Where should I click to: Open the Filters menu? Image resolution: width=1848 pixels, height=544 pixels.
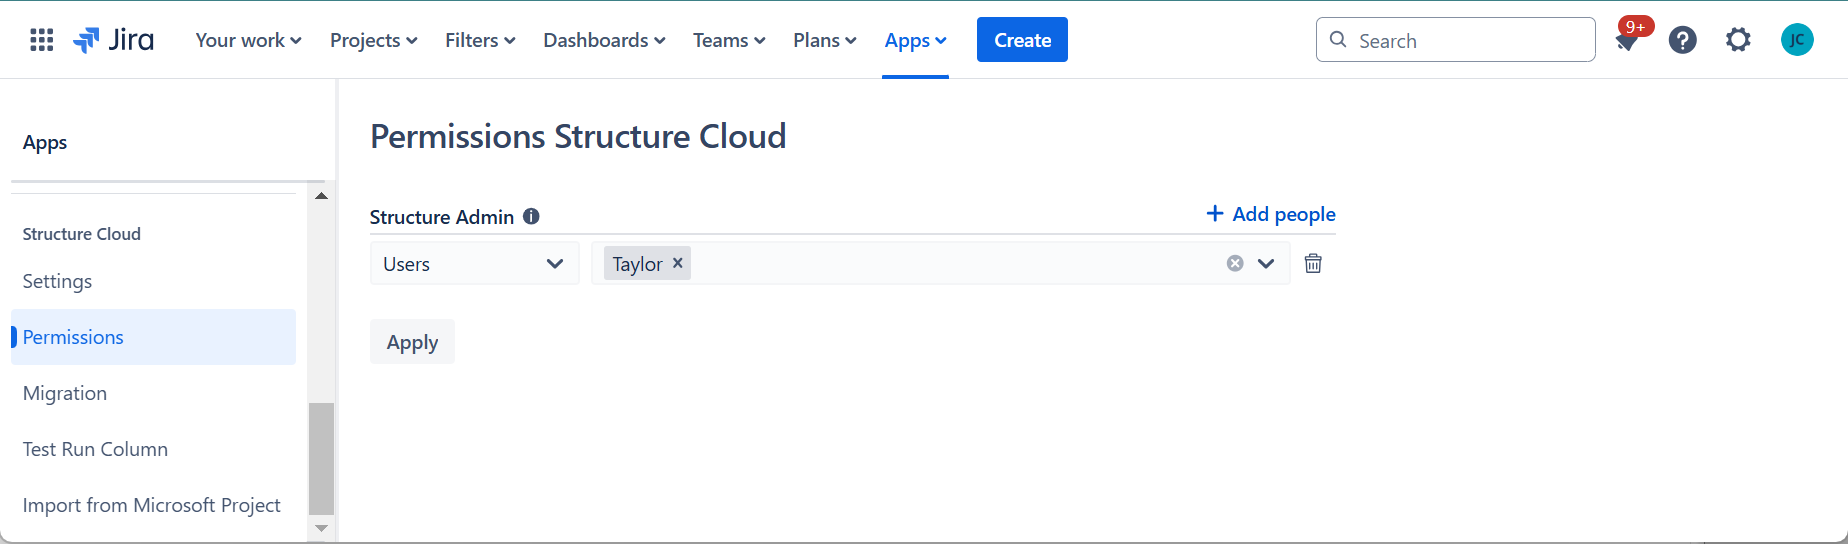pyautogui.click(x=480, y=40)
